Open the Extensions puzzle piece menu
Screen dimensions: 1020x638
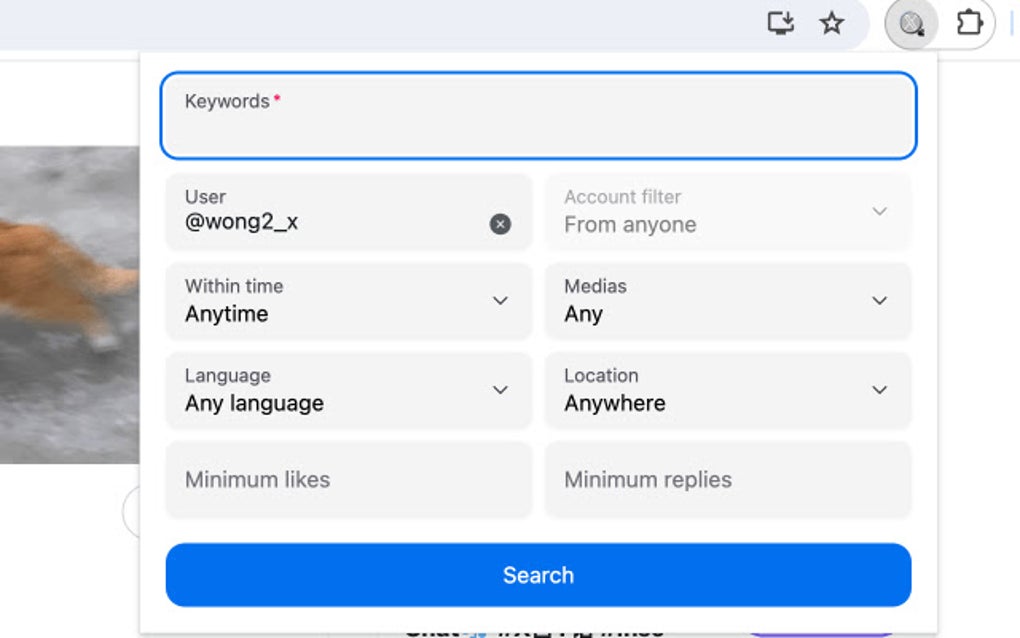969,23
